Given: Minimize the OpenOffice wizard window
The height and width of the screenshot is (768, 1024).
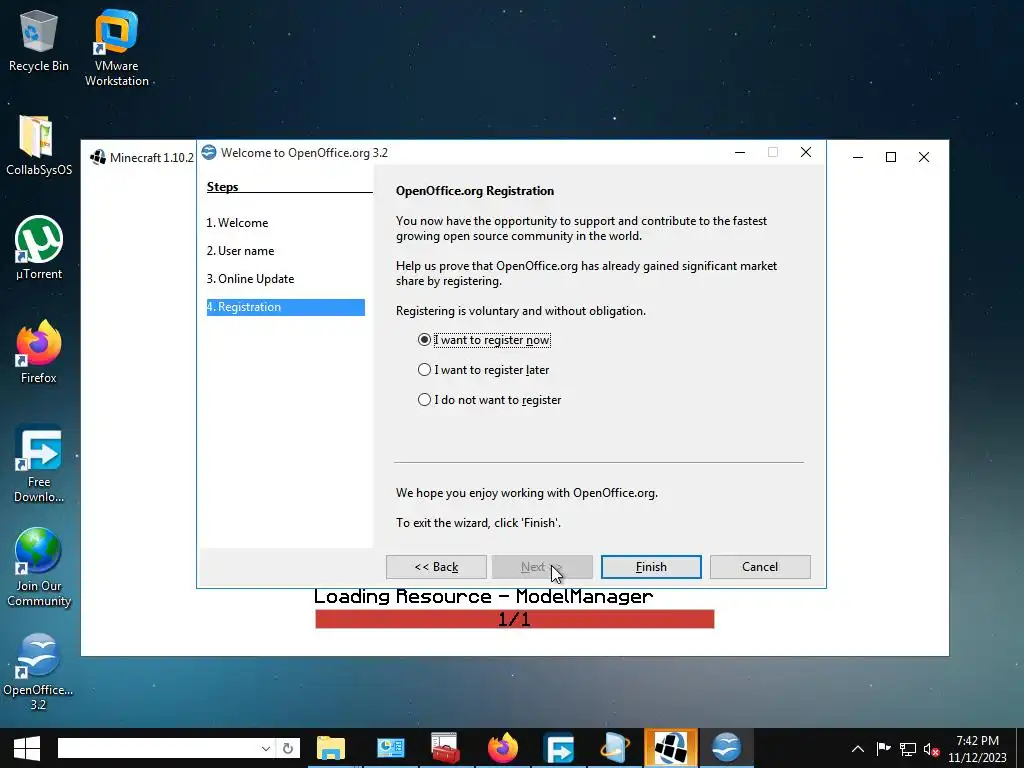Looking at the screenshot, I should pyautogui.click(x=740, y=152).
